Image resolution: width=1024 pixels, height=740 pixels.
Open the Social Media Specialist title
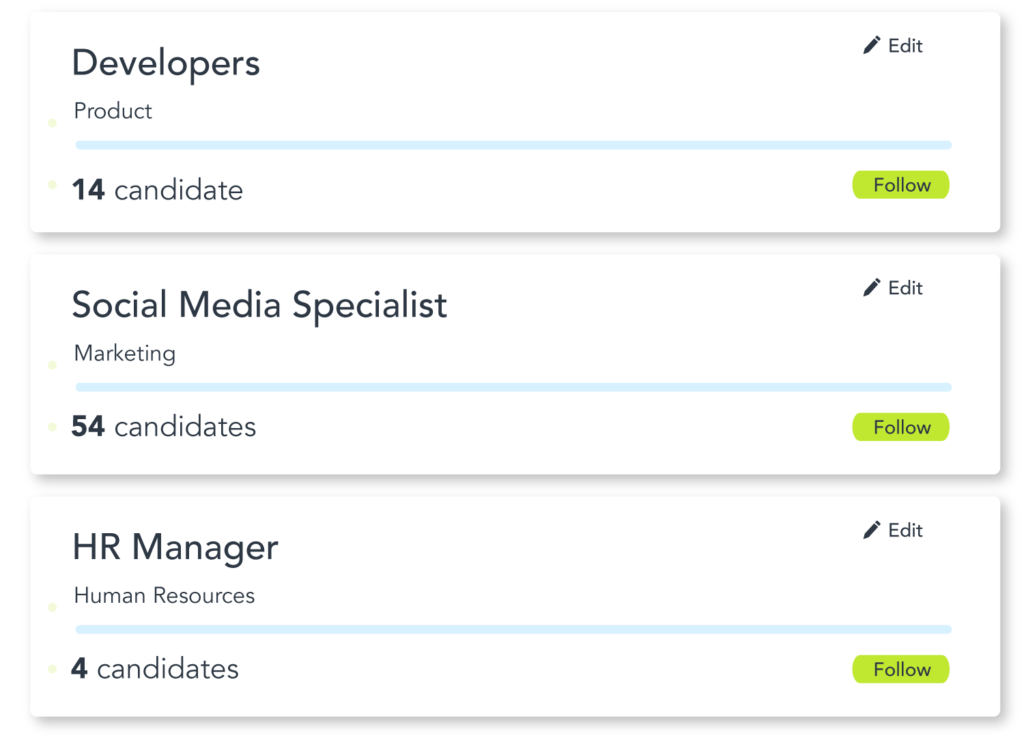(259, 305)
